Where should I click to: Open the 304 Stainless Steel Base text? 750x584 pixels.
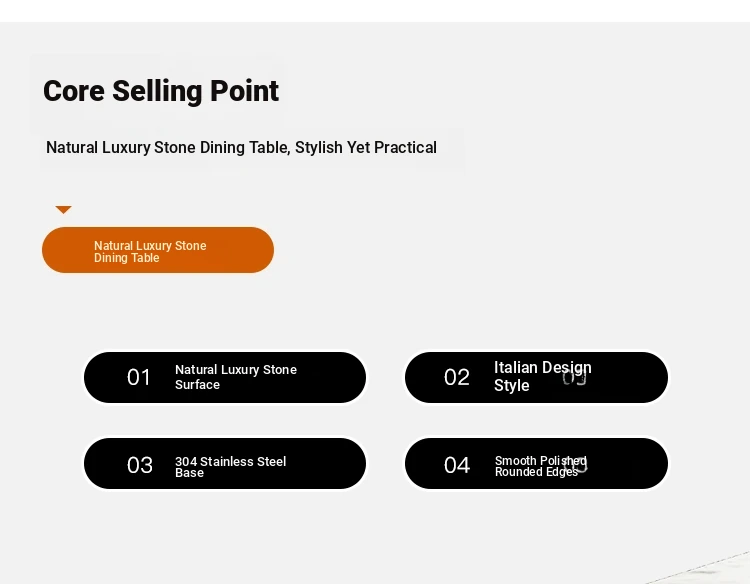coord(230,467)
